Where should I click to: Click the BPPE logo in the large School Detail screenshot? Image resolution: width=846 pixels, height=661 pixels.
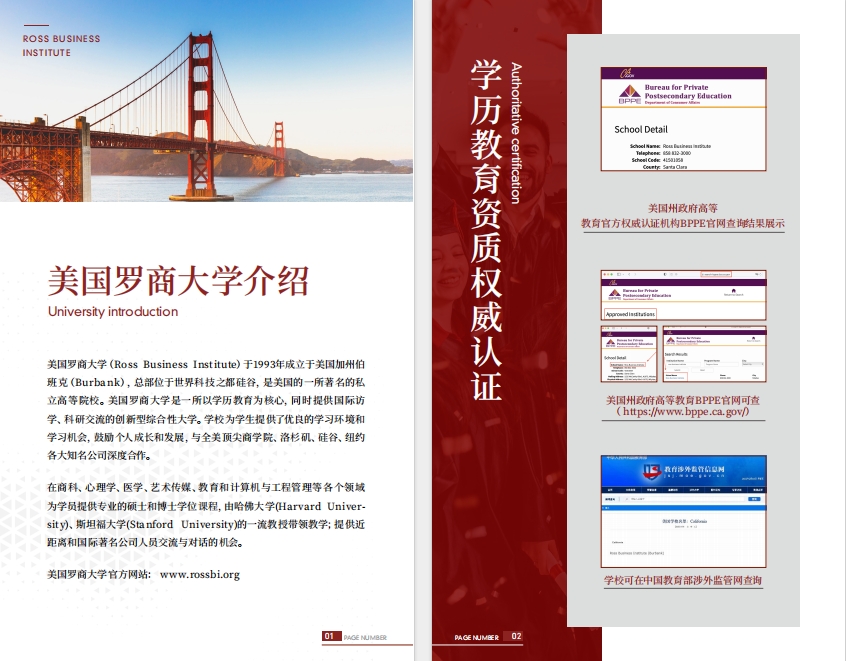tap(630, 94)
